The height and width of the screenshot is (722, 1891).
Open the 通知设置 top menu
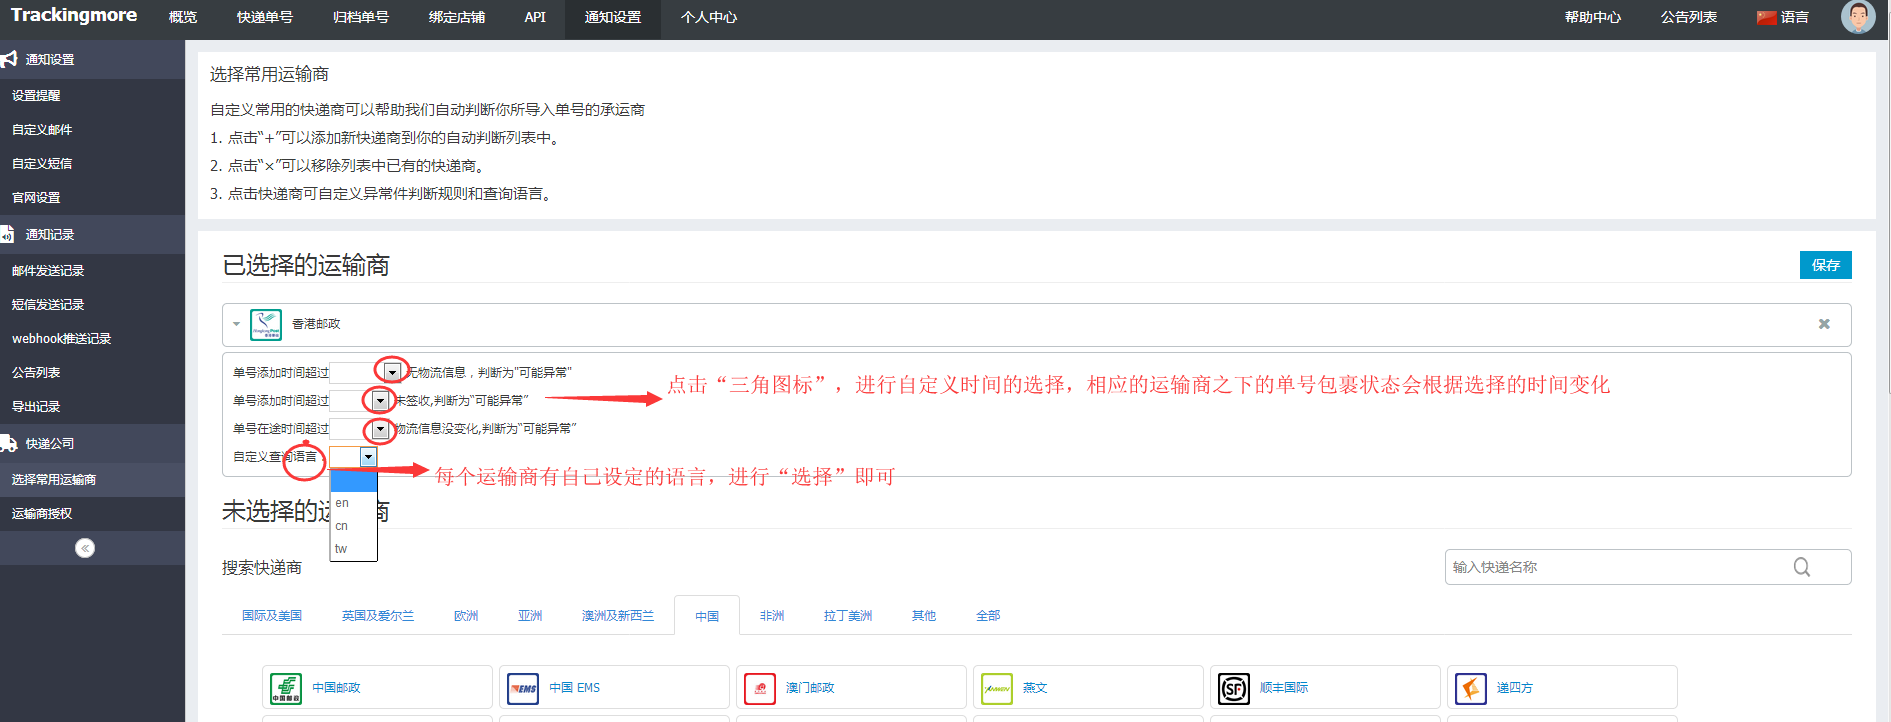[x=613, y=18]
